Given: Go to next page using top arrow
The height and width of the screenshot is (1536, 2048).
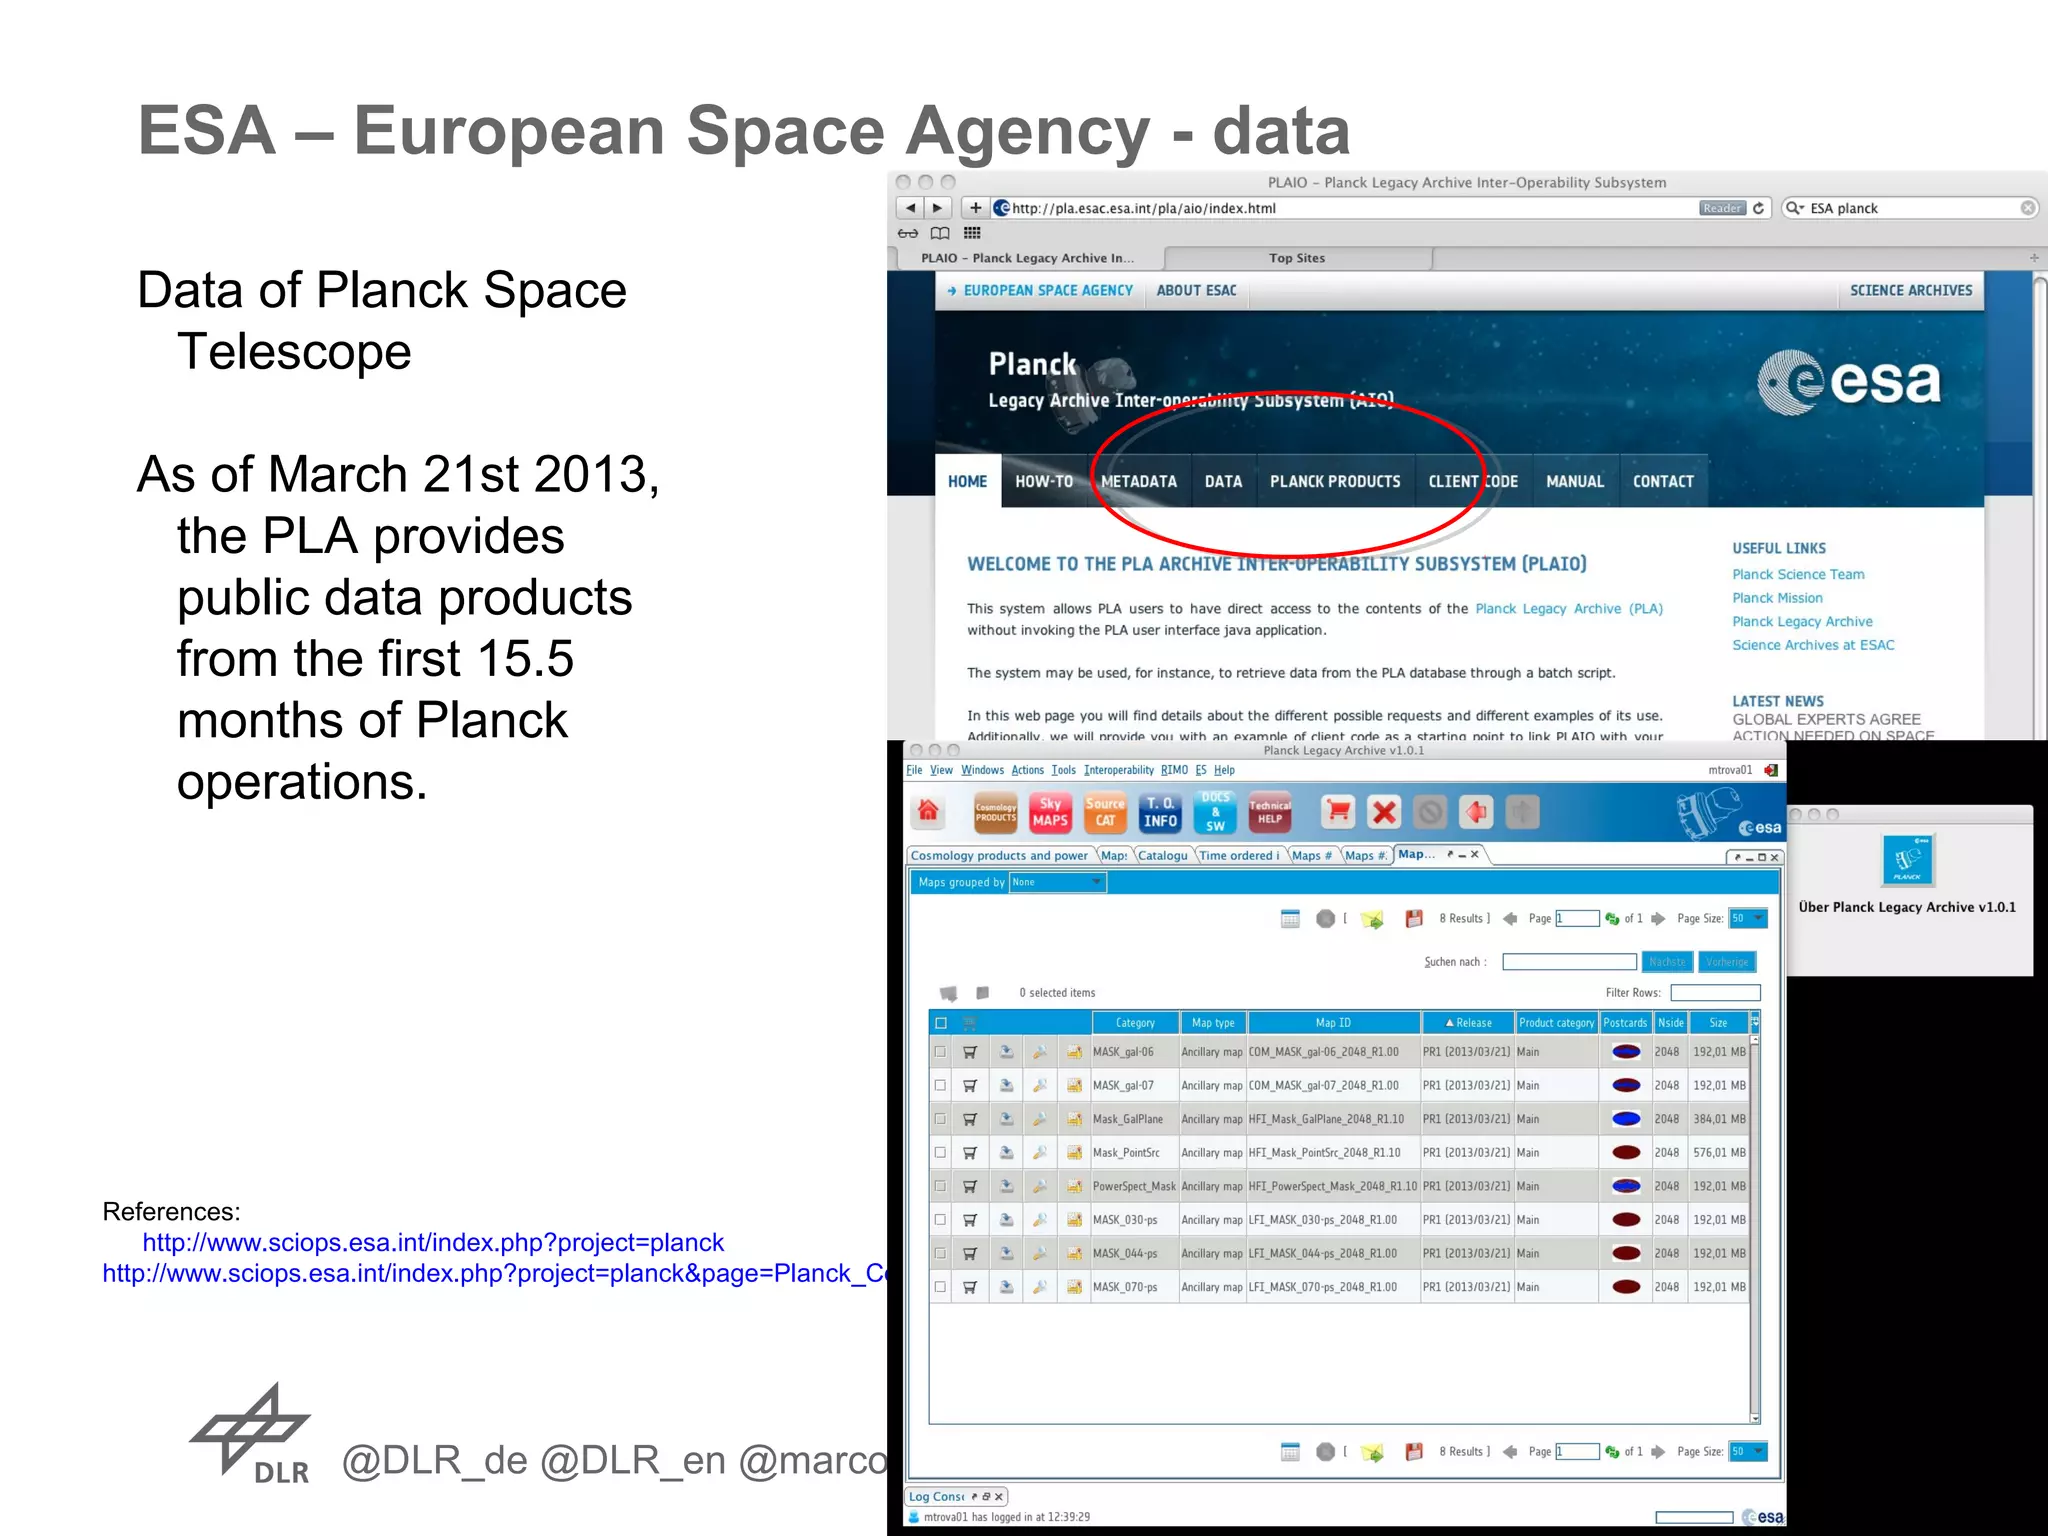Looking at the screenshot, I should (1658, 918).
